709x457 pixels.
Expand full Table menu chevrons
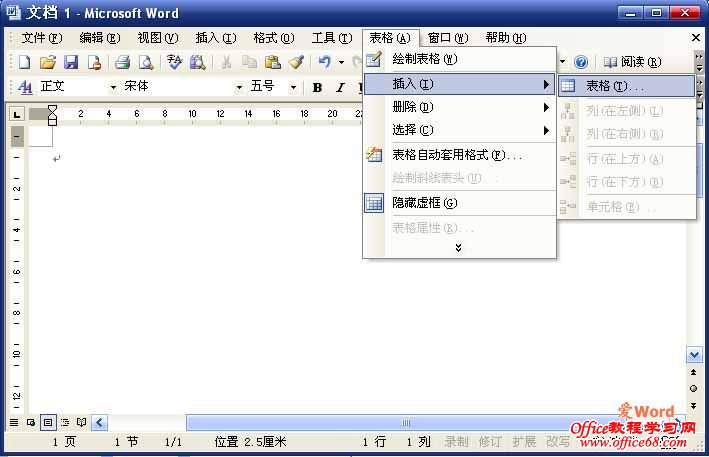(x=458, y=248)
